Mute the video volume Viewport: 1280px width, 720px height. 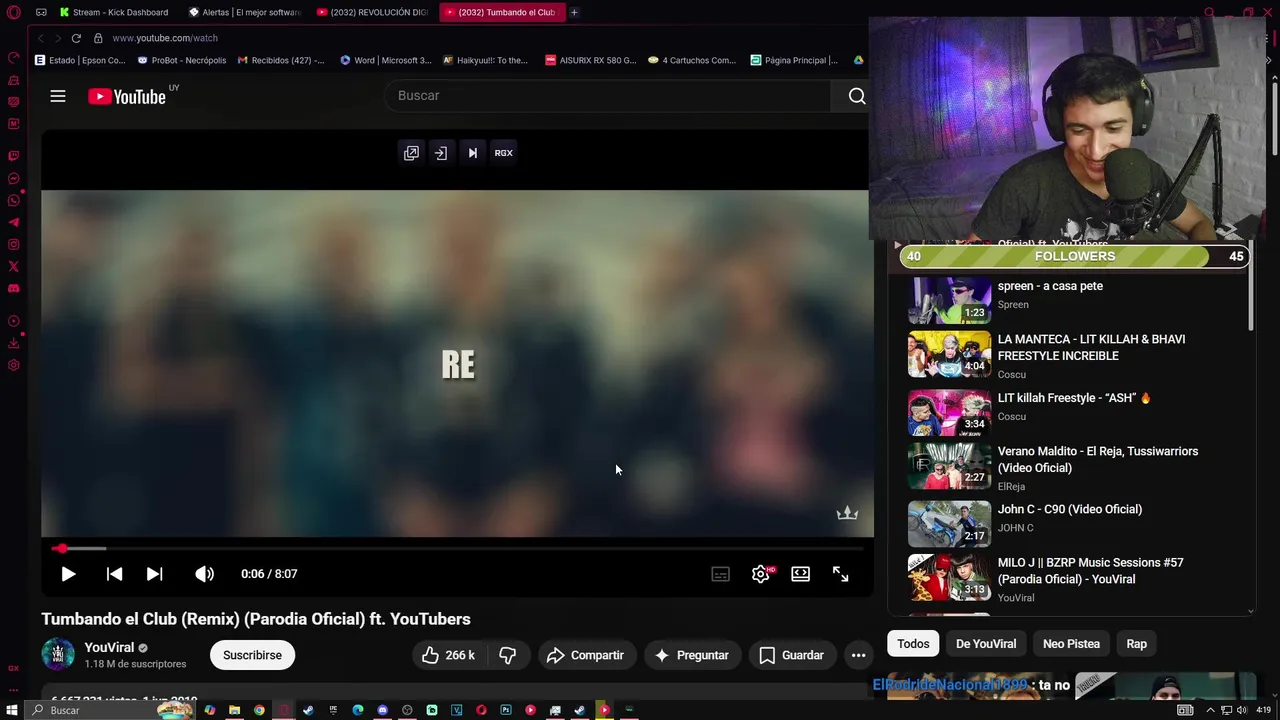tap(204, 574)
